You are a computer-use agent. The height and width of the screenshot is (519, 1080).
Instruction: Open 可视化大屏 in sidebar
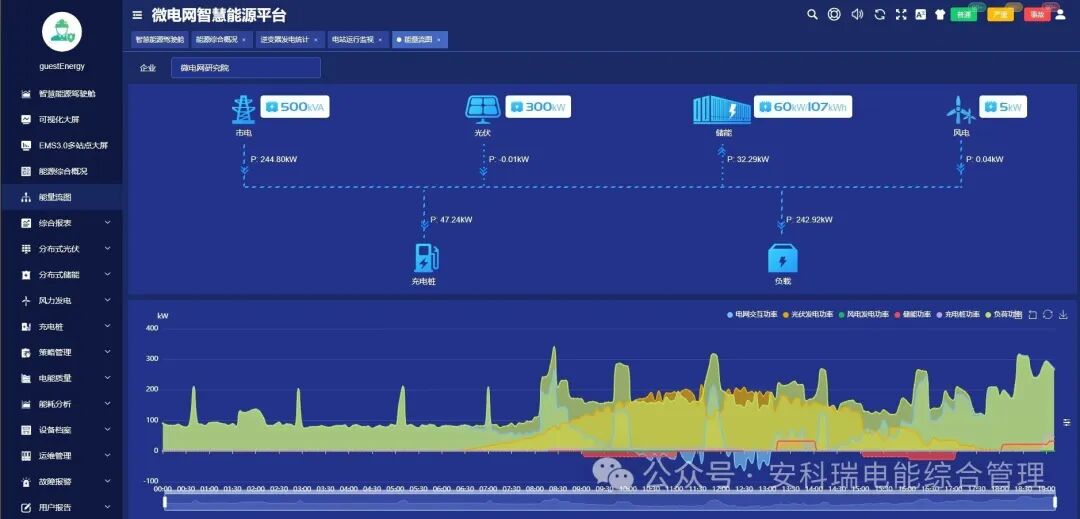pyautogui.click(x=62, y=120)
